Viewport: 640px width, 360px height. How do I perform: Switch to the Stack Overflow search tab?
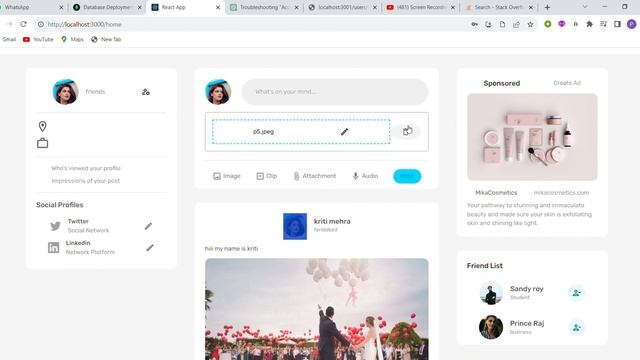point(499,7)
